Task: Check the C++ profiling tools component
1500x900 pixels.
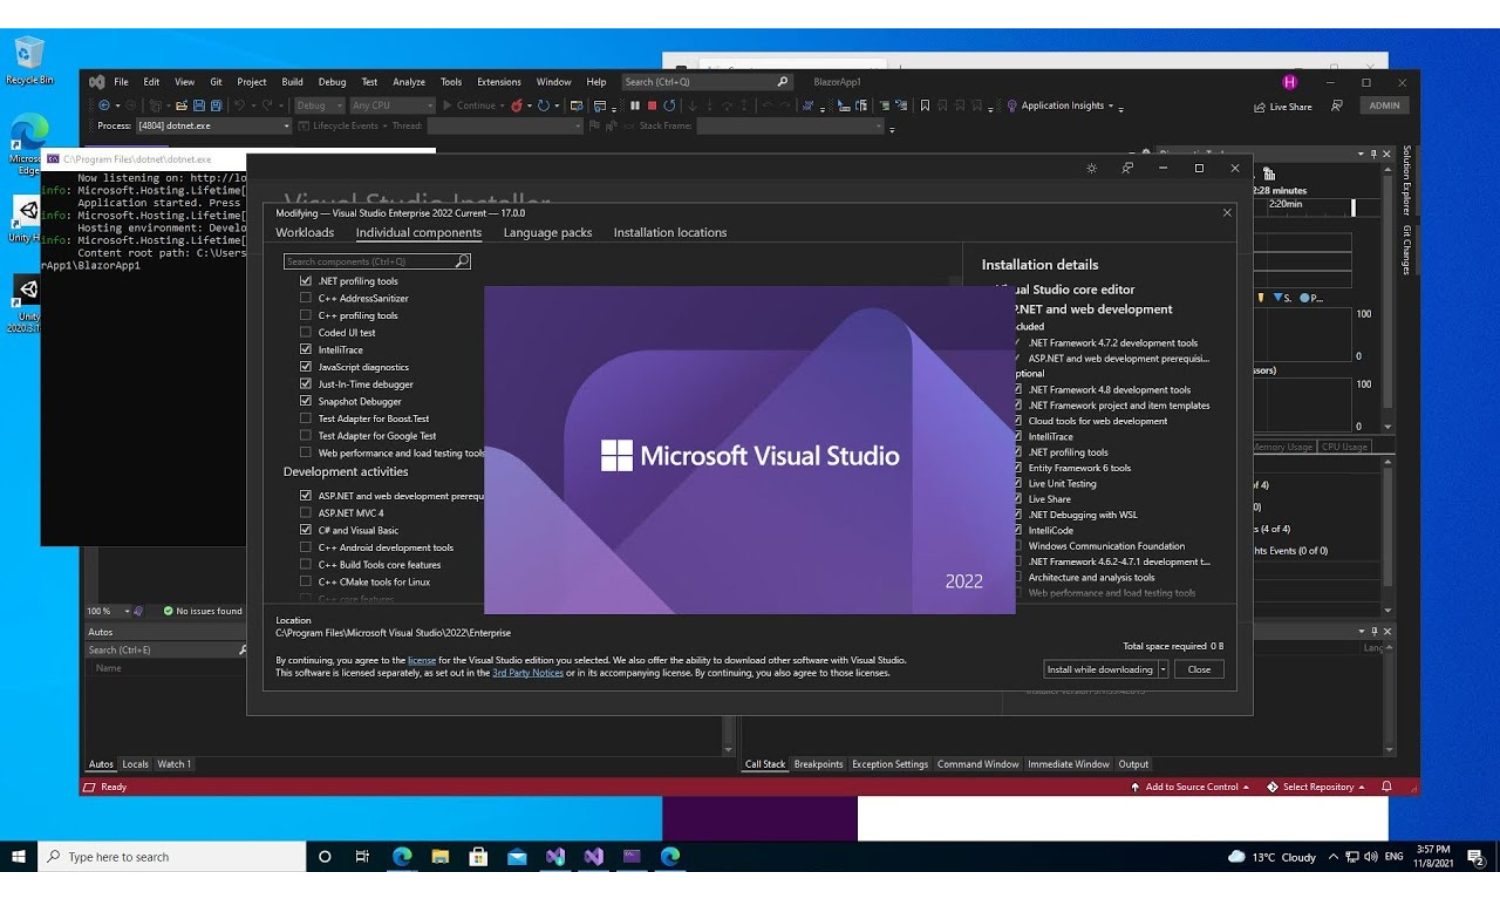Action: coord(306,315)
